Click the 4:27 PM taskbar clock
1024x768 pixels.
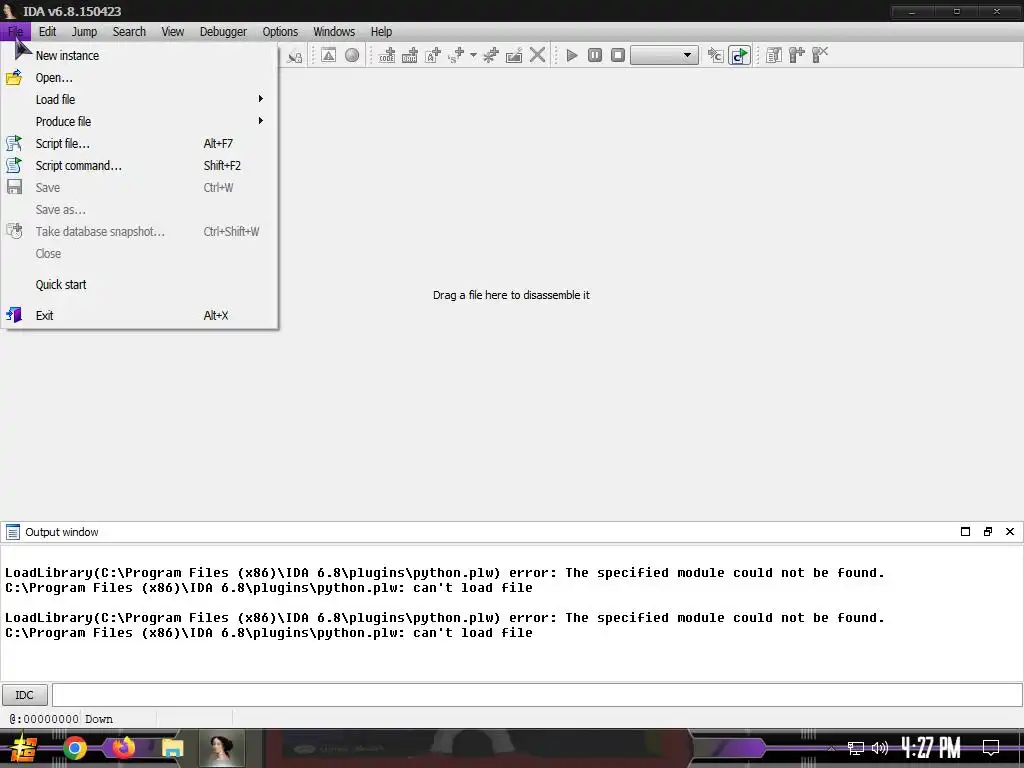pyautogui.click(x=931, y=748)
